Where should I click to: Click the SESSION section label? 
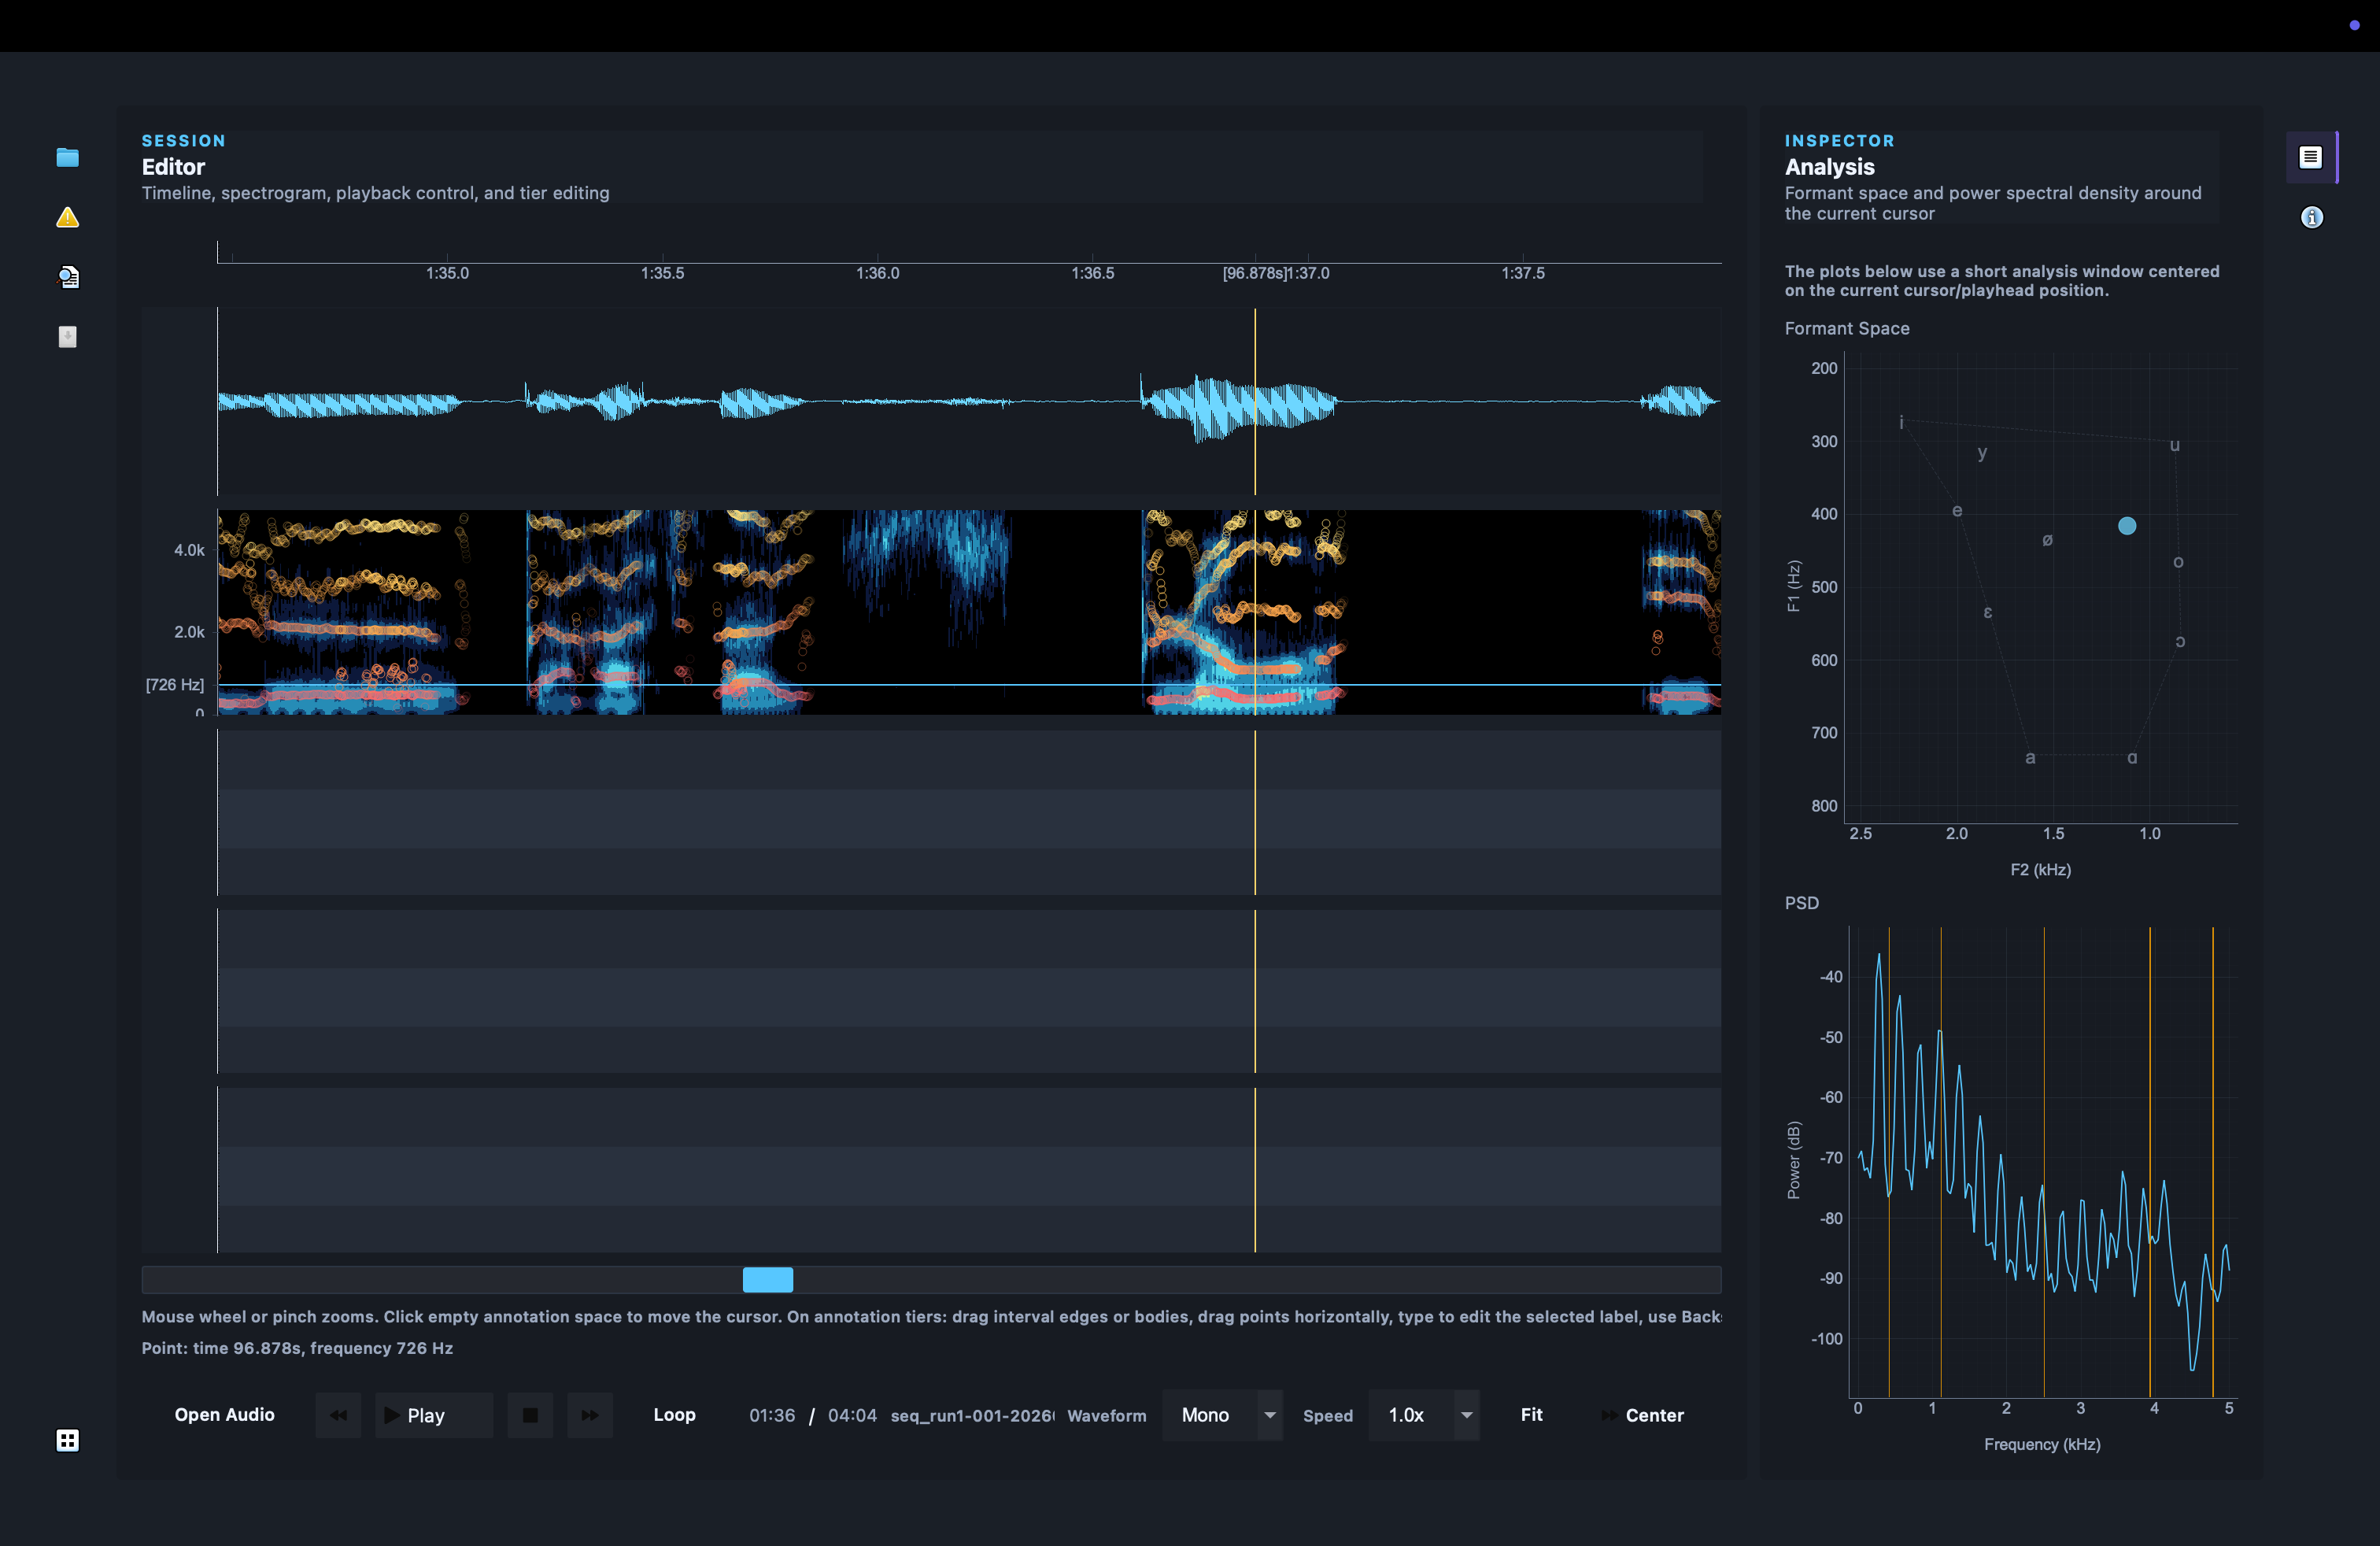point(183,141)
